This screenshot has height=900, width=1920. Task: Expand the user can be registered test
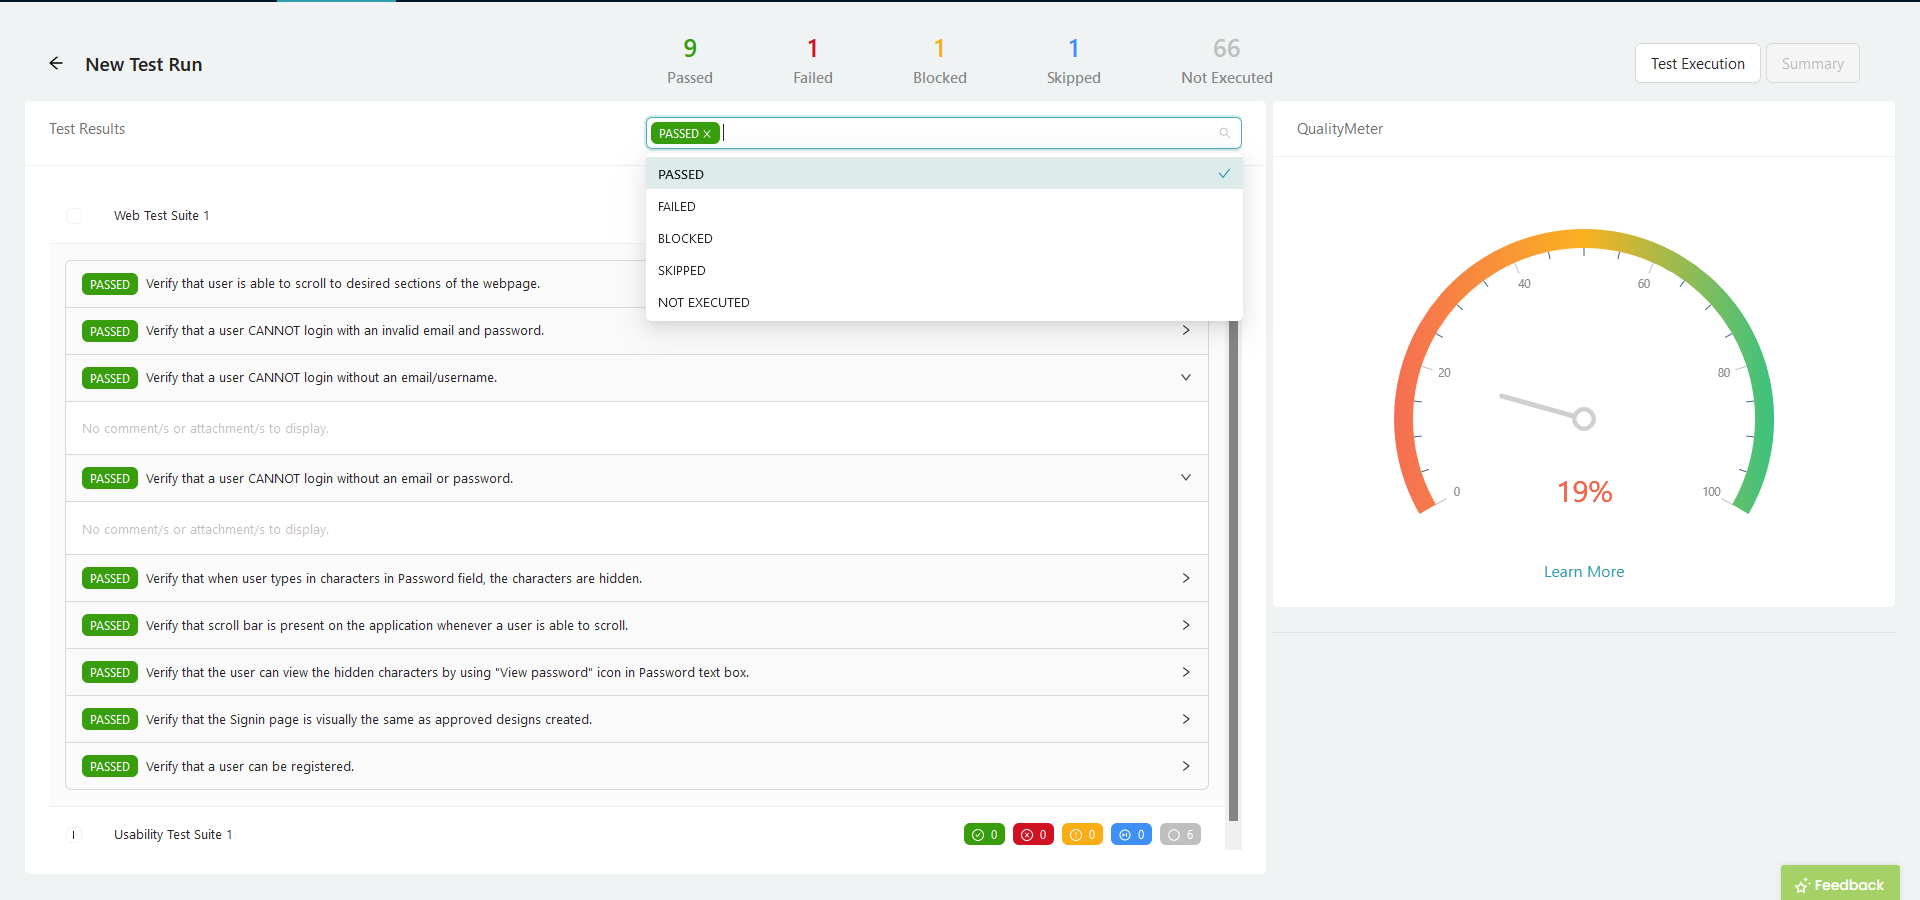(x=1186, y=766)
